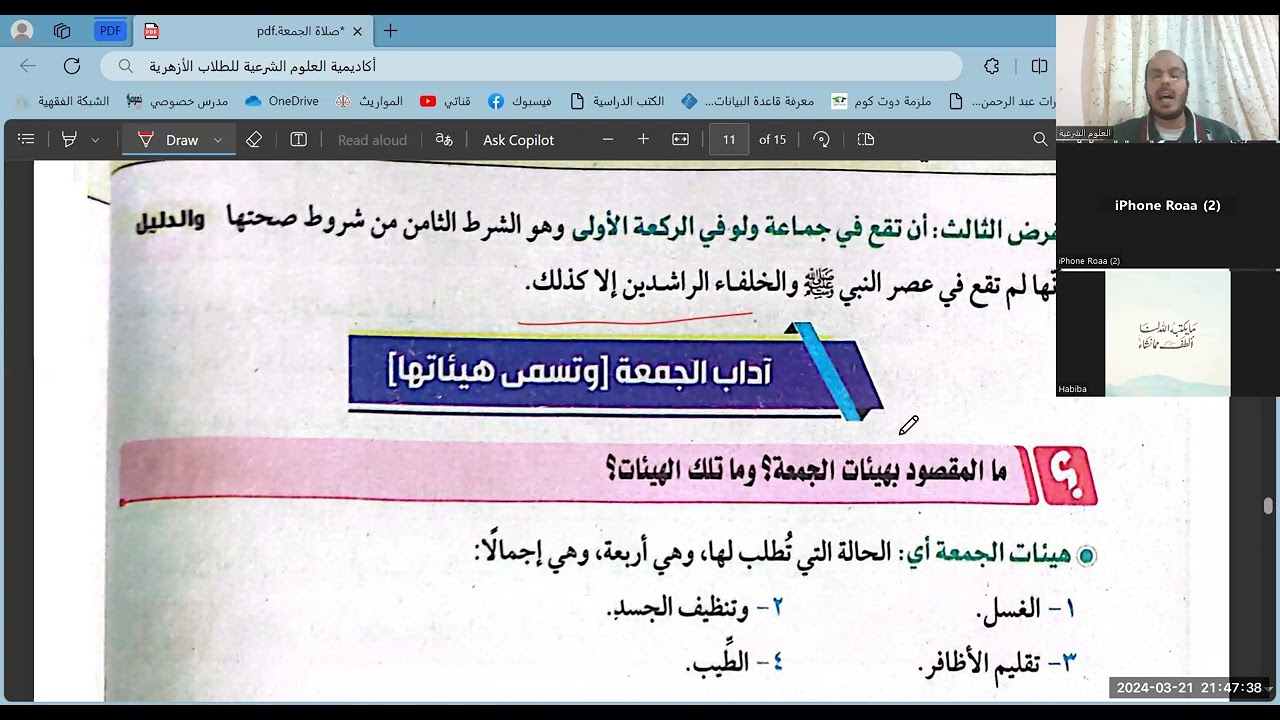Click list item ٤ - الطيب

click(735, 662)
